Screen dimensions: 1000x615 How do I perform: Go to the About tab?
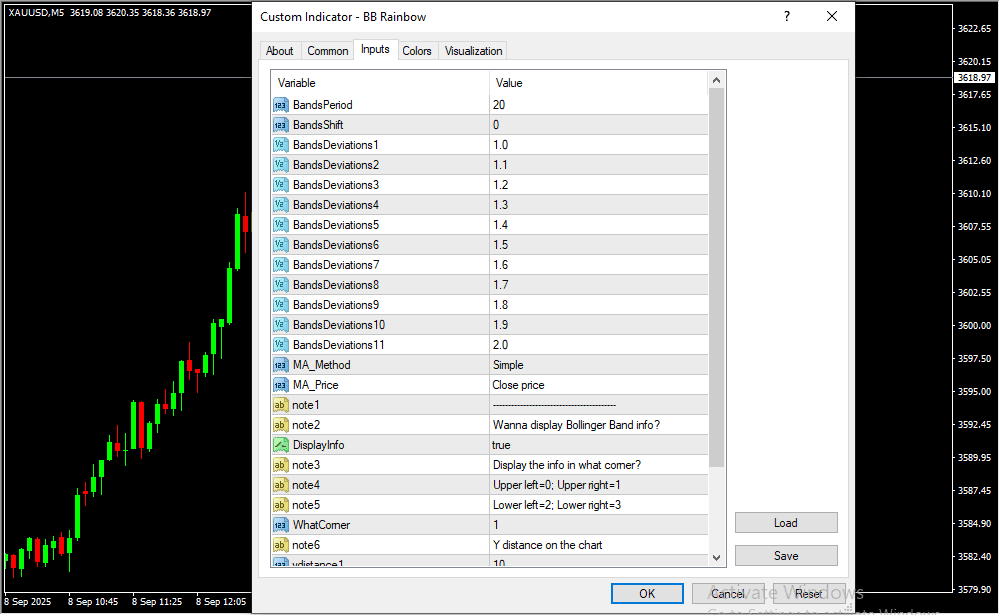pos(280,51)
